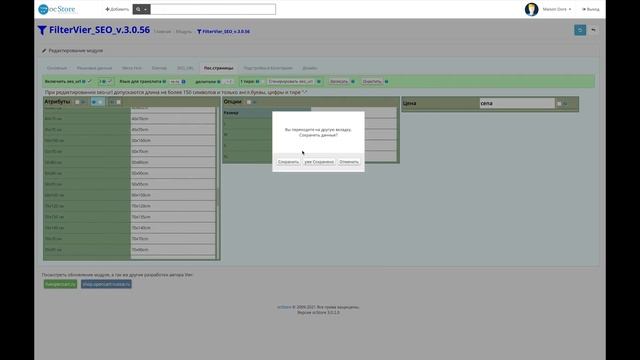Image resolution: width=640 pixels, height=360 pixels.
Task: Open the green liveopencart.ru link button
Action: pos(60,284)
